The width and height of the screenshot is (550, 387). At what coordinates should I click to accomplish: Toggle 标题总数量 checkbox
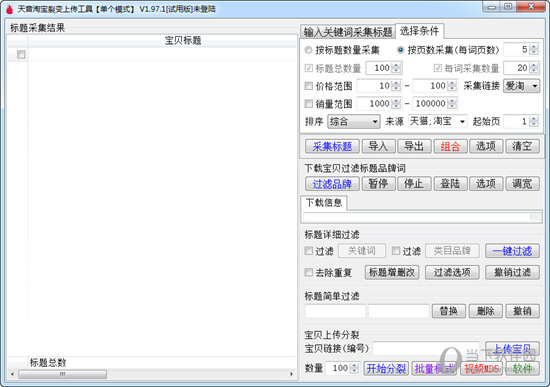(309, 68)
